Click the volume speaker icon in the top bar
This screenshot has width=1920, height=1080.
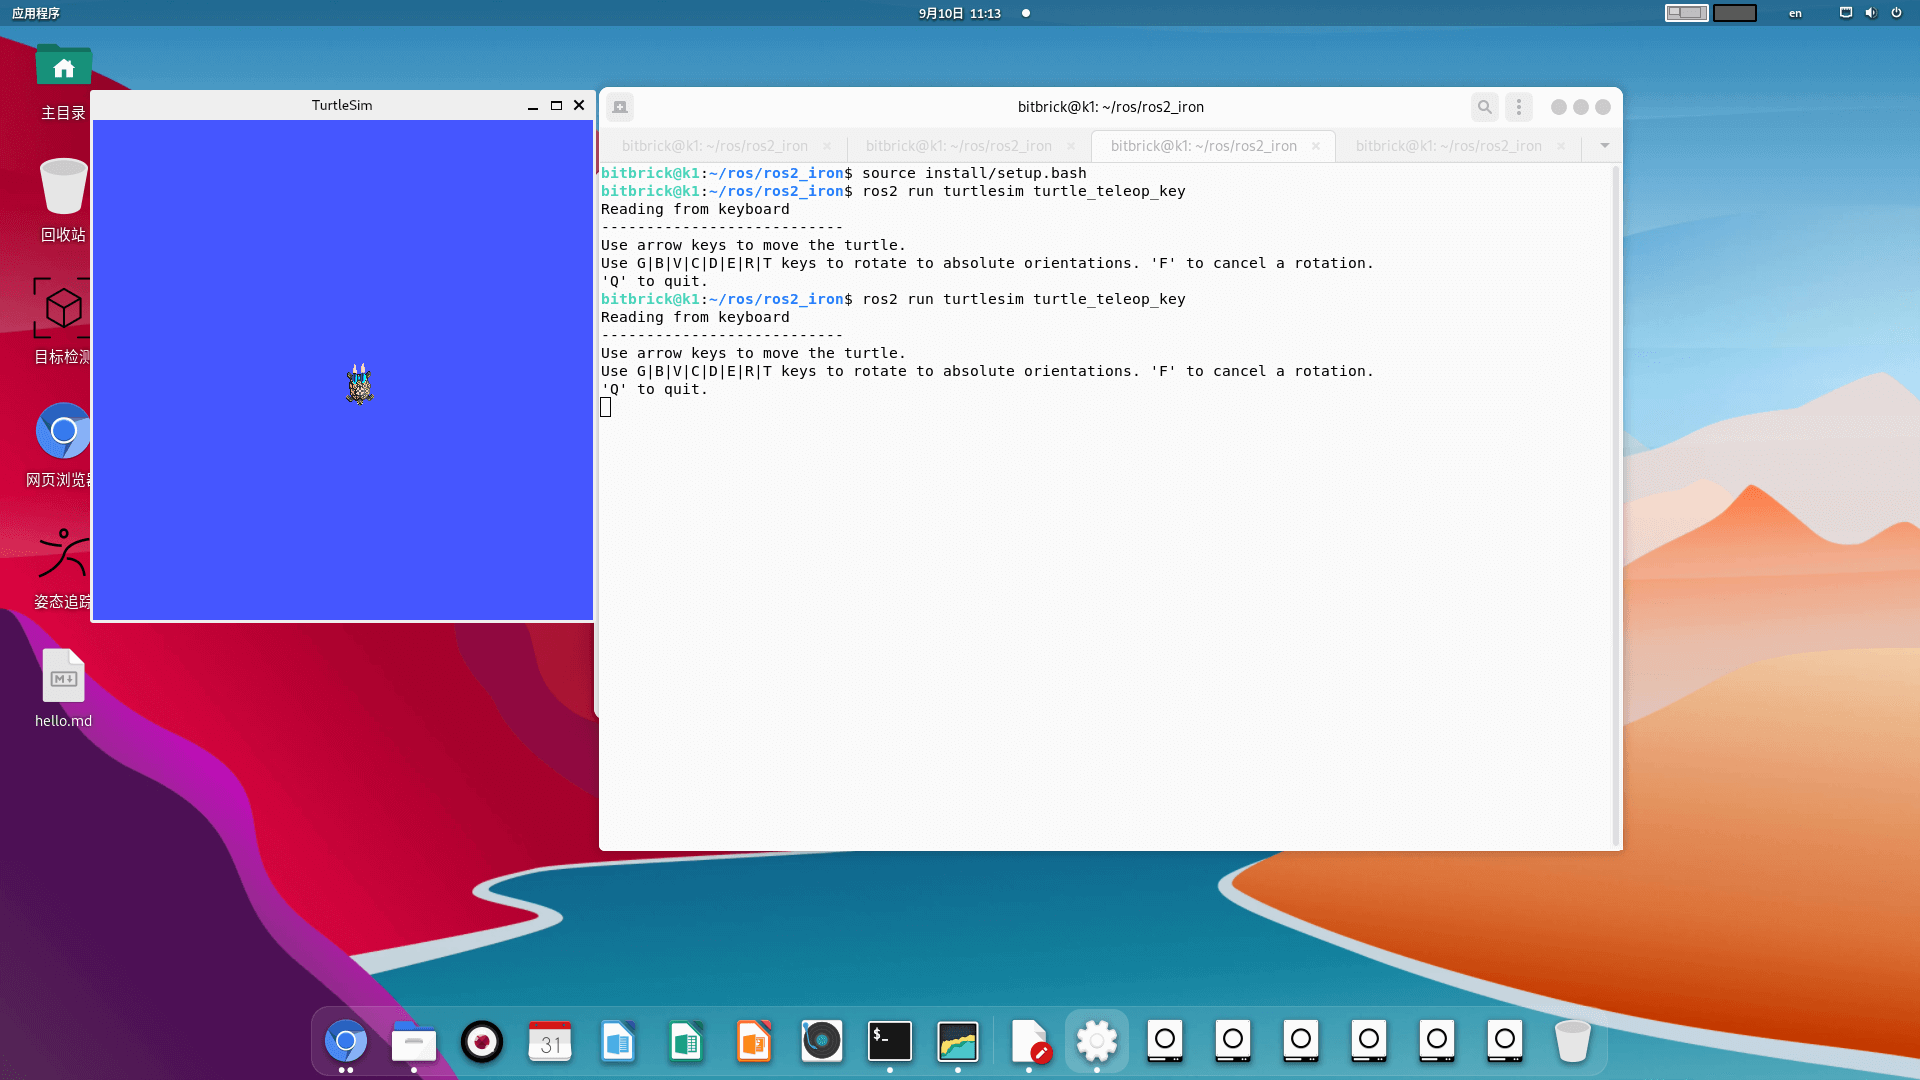1871,13
